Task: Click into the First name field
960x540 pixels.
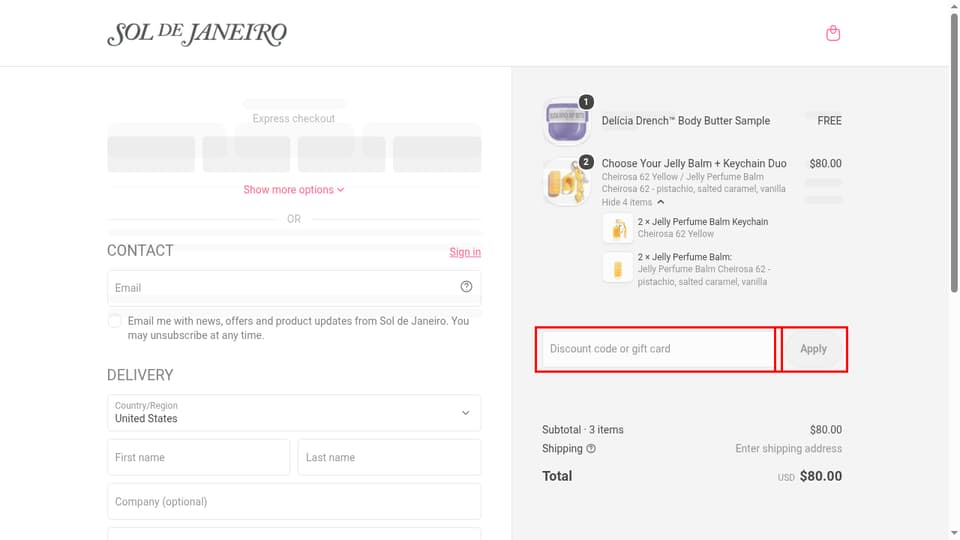Action: (198, 457)
